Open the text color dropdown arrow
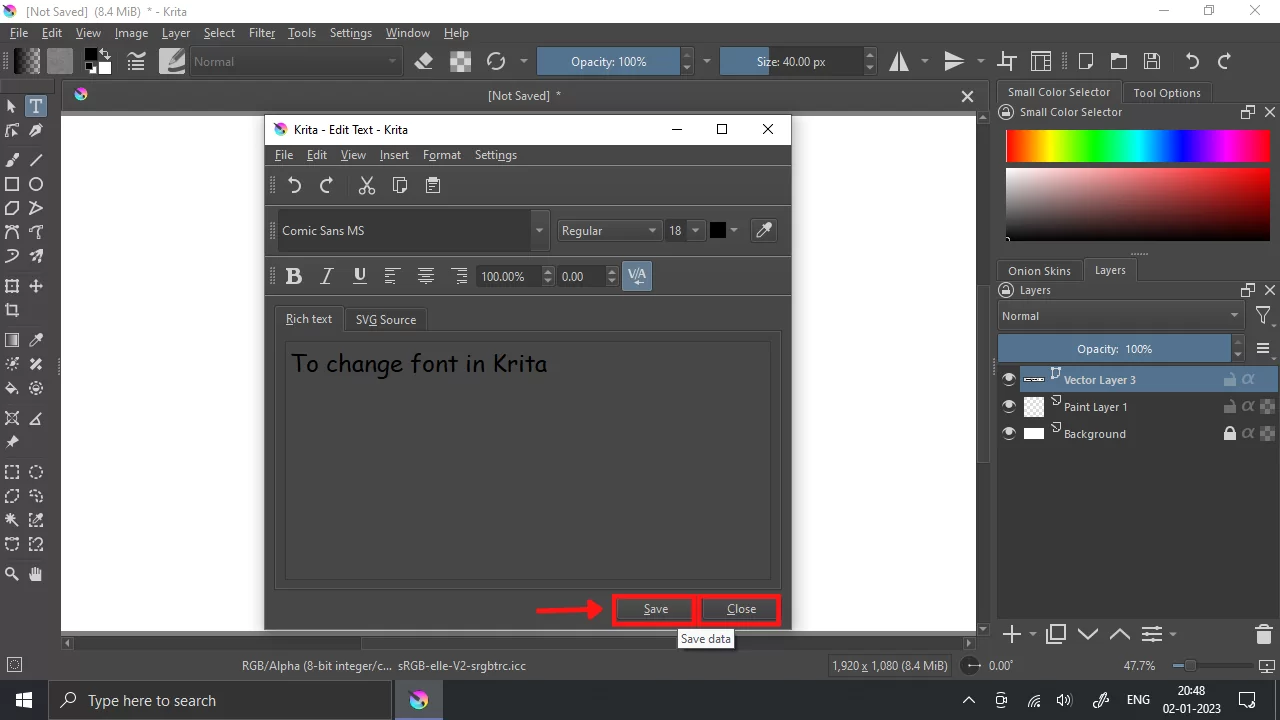Viewport: 1280px width, 720px height. 734,230
